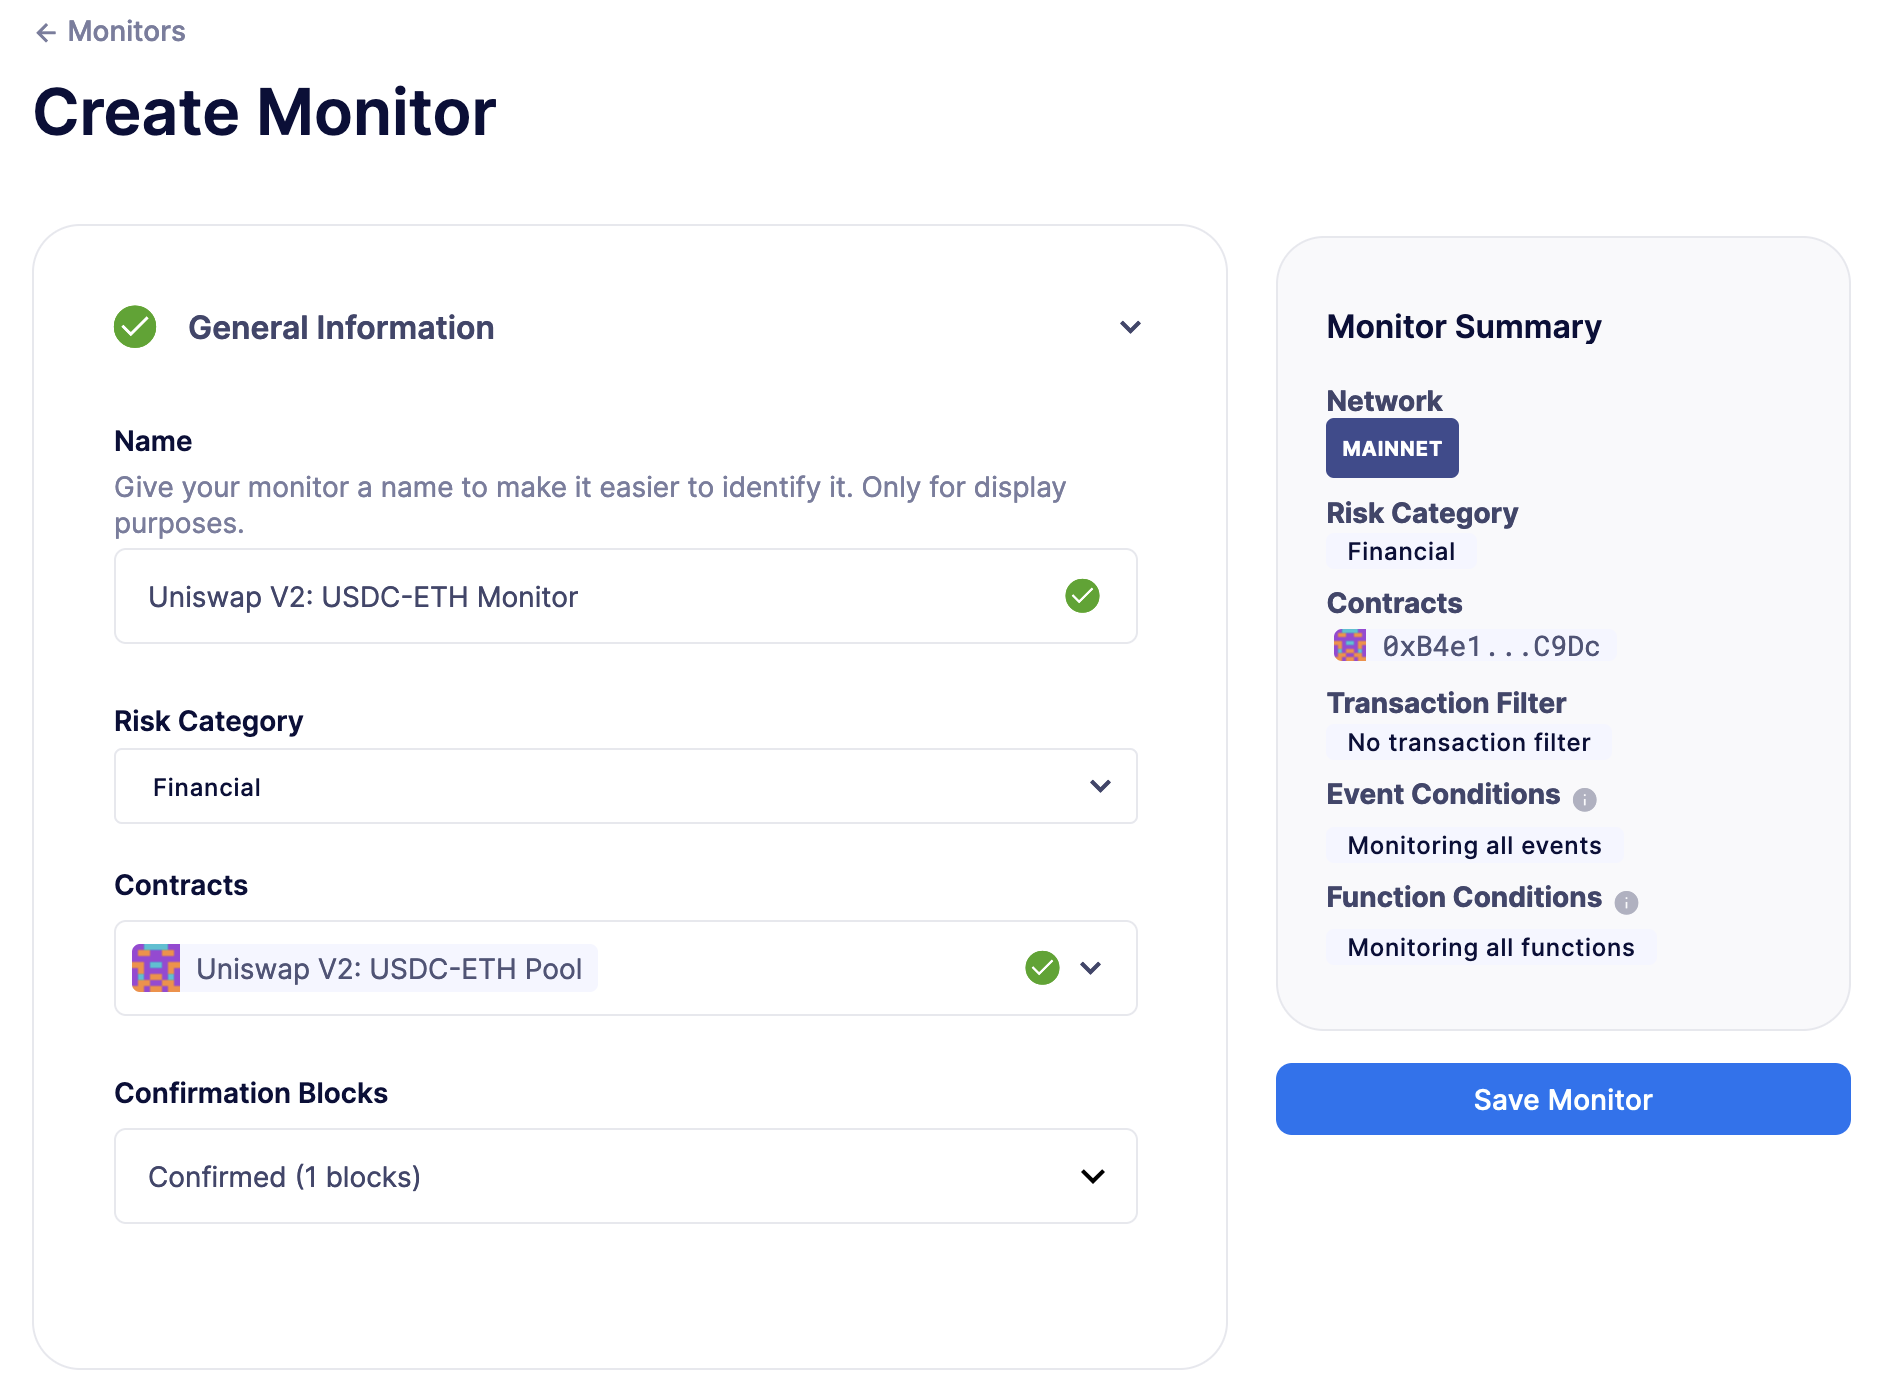This screenshot has width=1898, height=1392.
Task: Select the MAINNET network badge
Action: coord(1392,448)
